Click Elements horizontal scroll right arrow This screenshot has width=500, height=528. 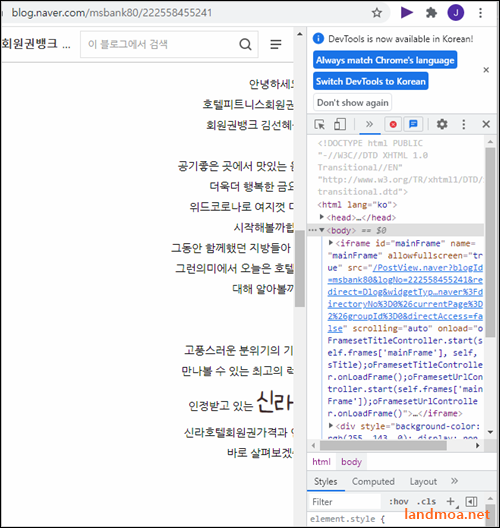[477, 445]
